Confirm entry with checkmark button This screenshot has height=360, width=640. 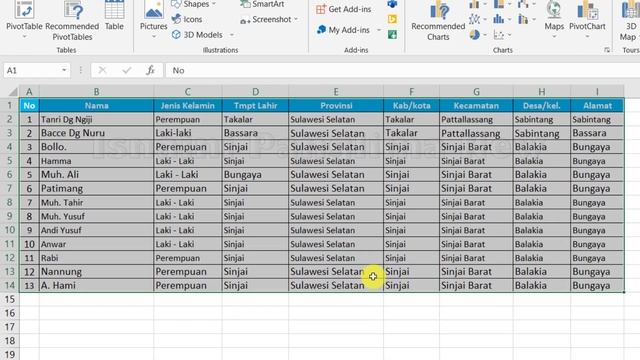[x=127, y=70]
